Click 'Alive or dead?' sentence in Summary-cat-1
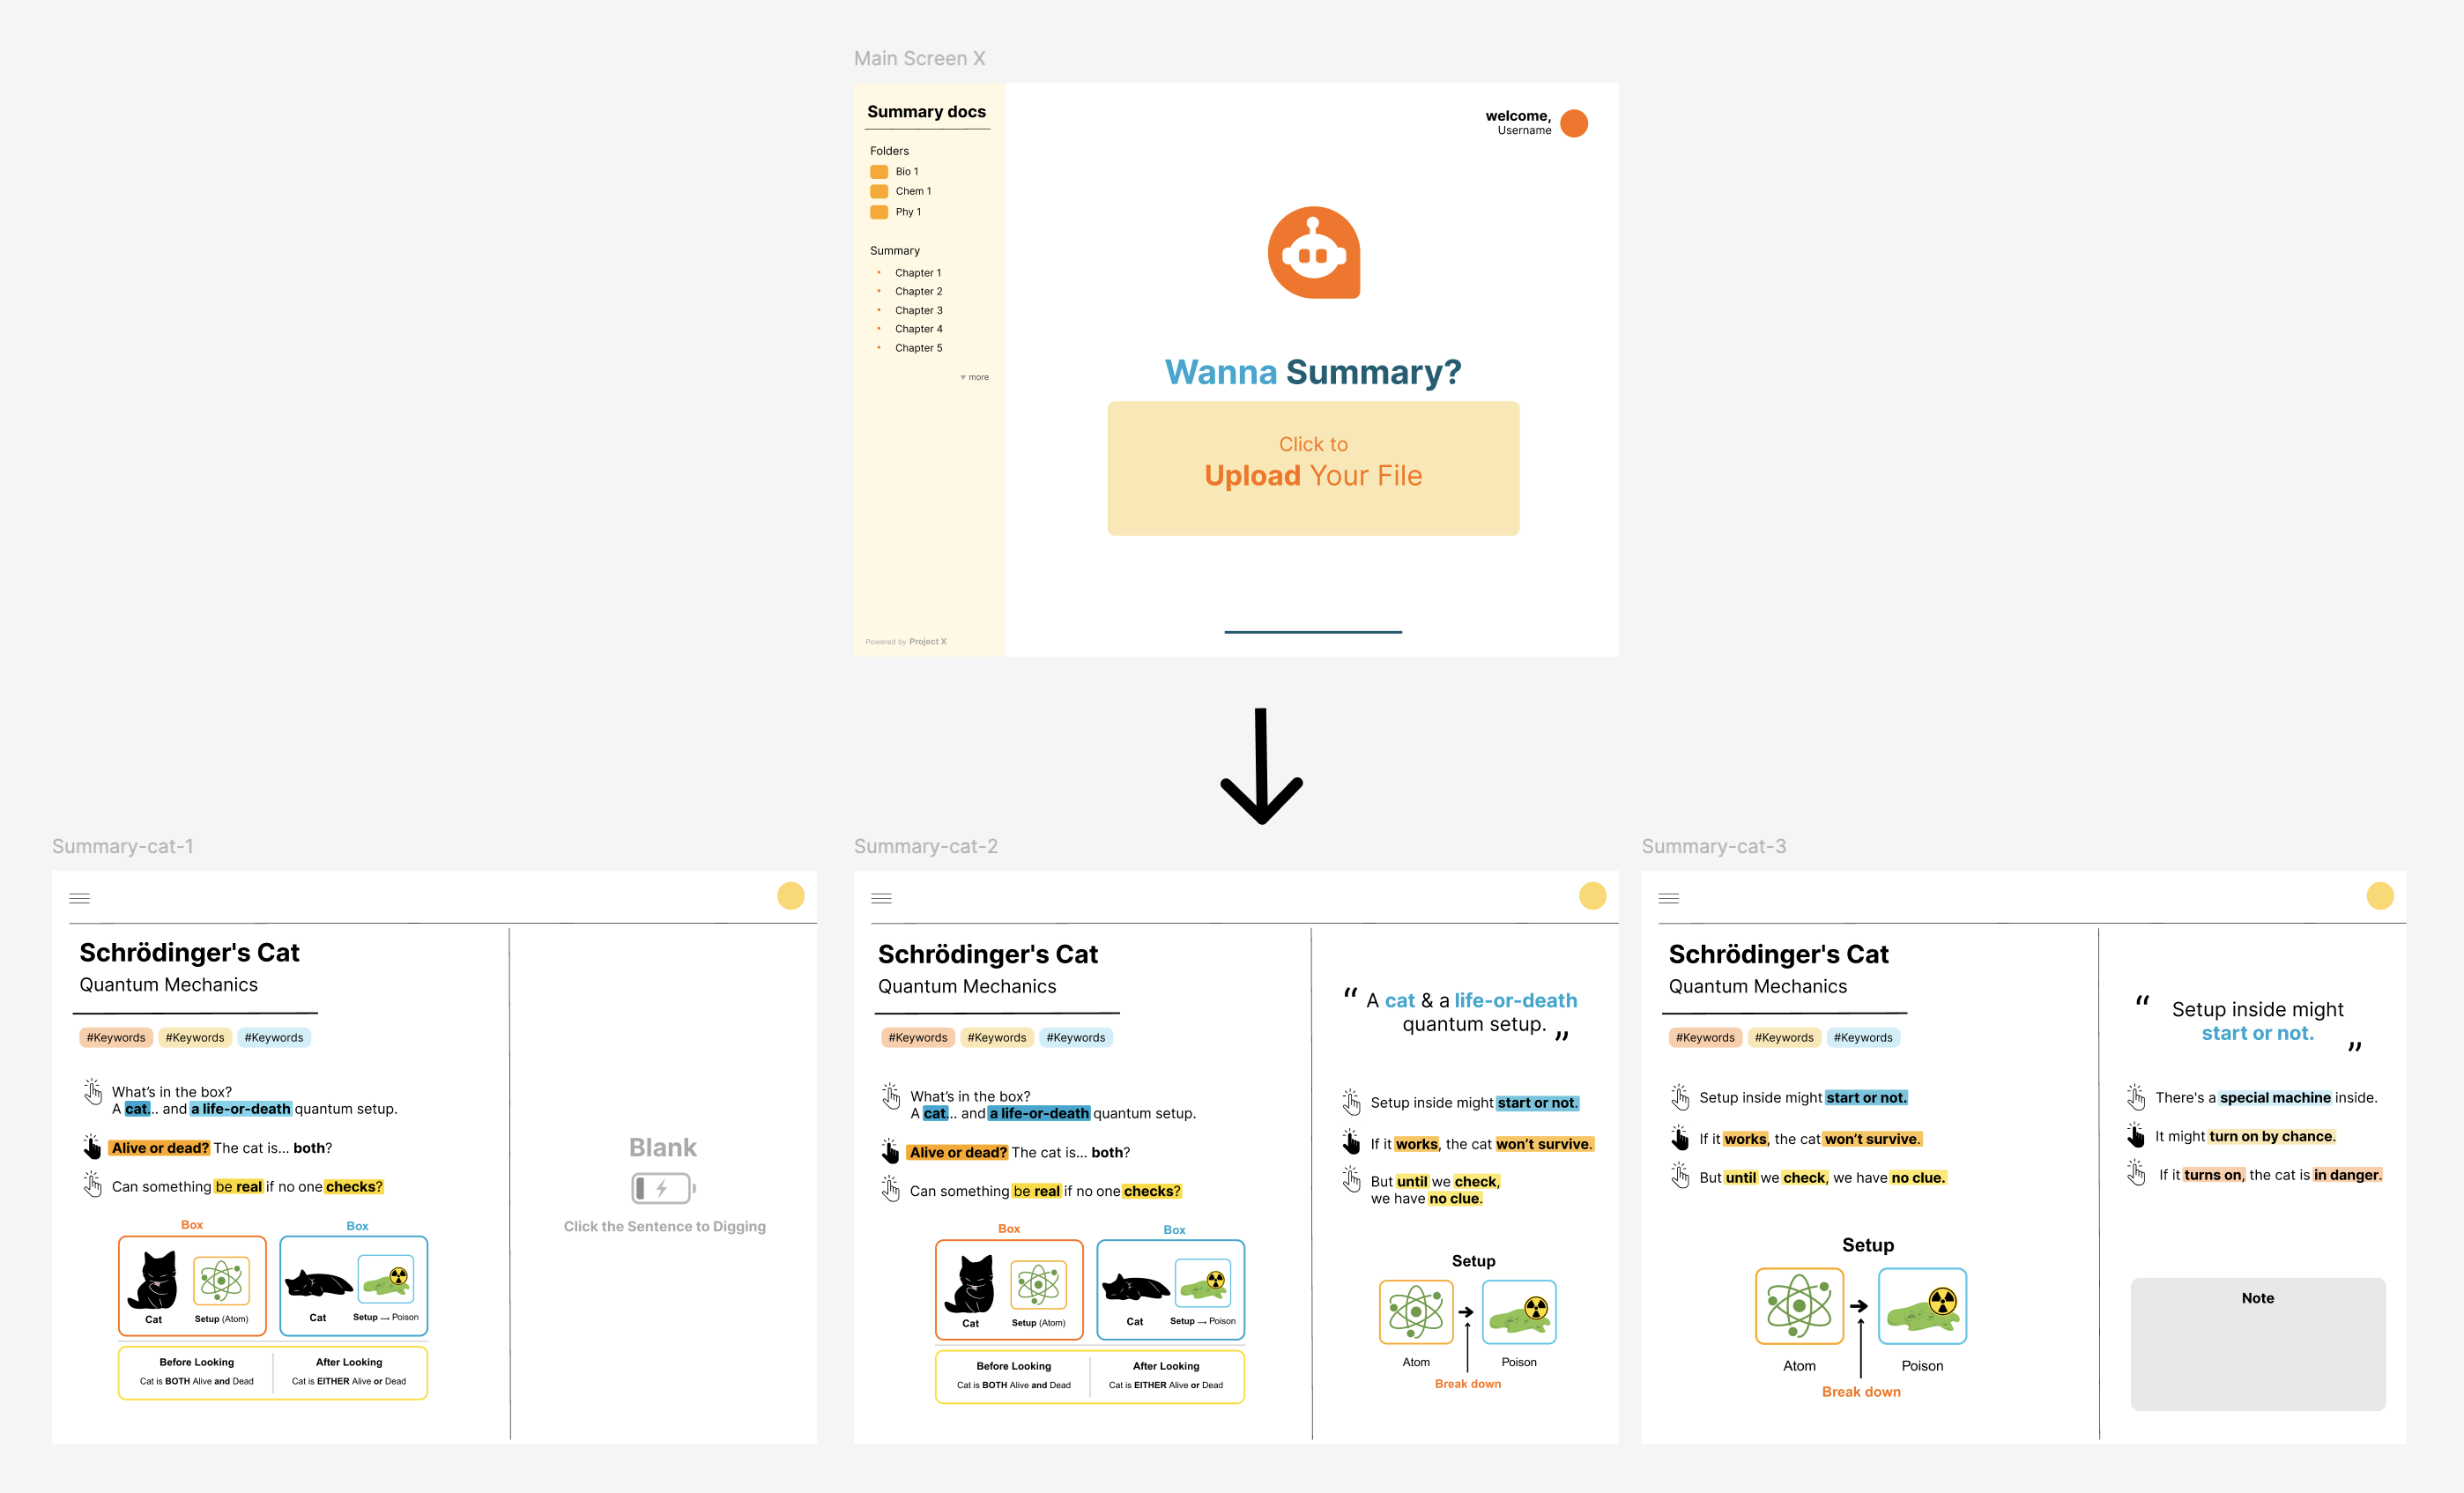The width and height of the screenshot is (2464, 1493). 220,1148
